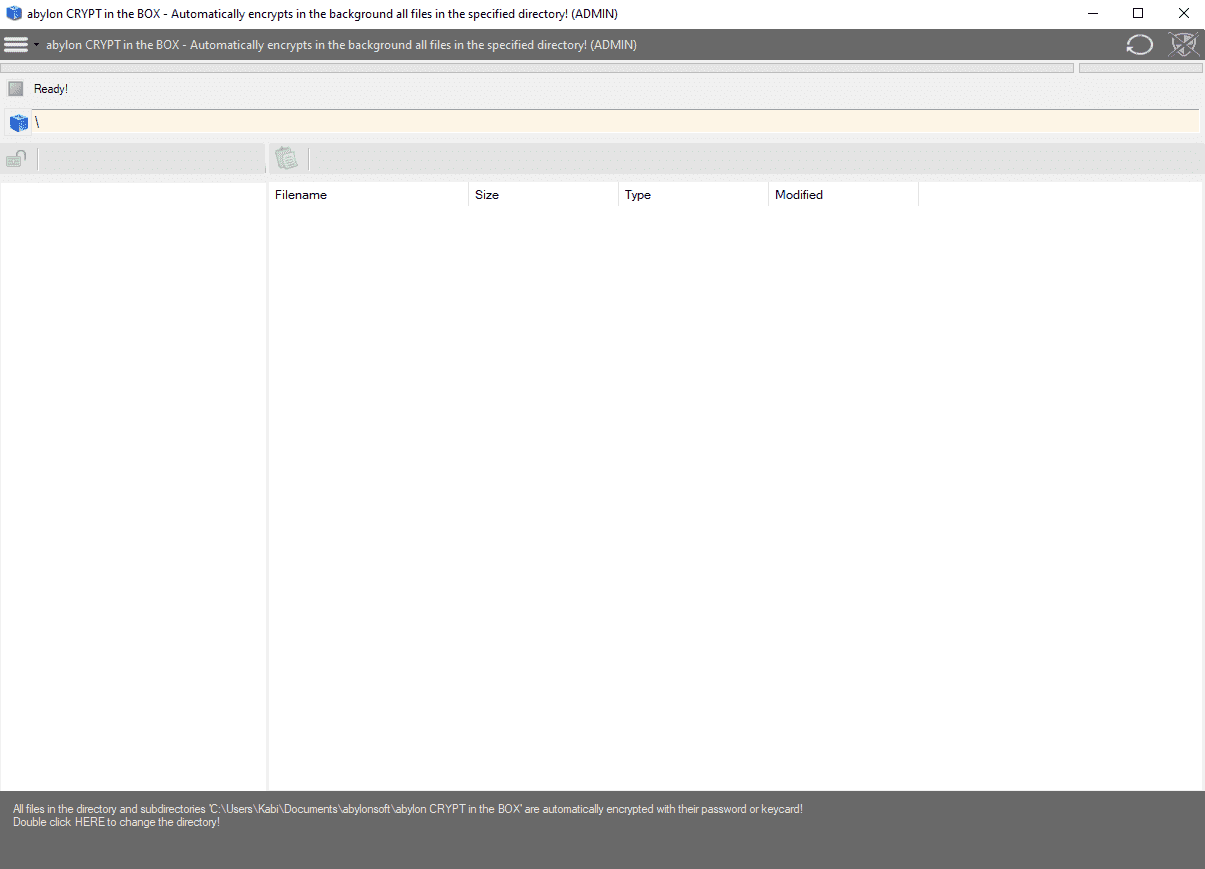The height and width of the screenshot is (869, 1205).
Task: Click the header title 'abylon CRYPT in the BOX'
Action: pyautogui.click(x=341, y=45)
